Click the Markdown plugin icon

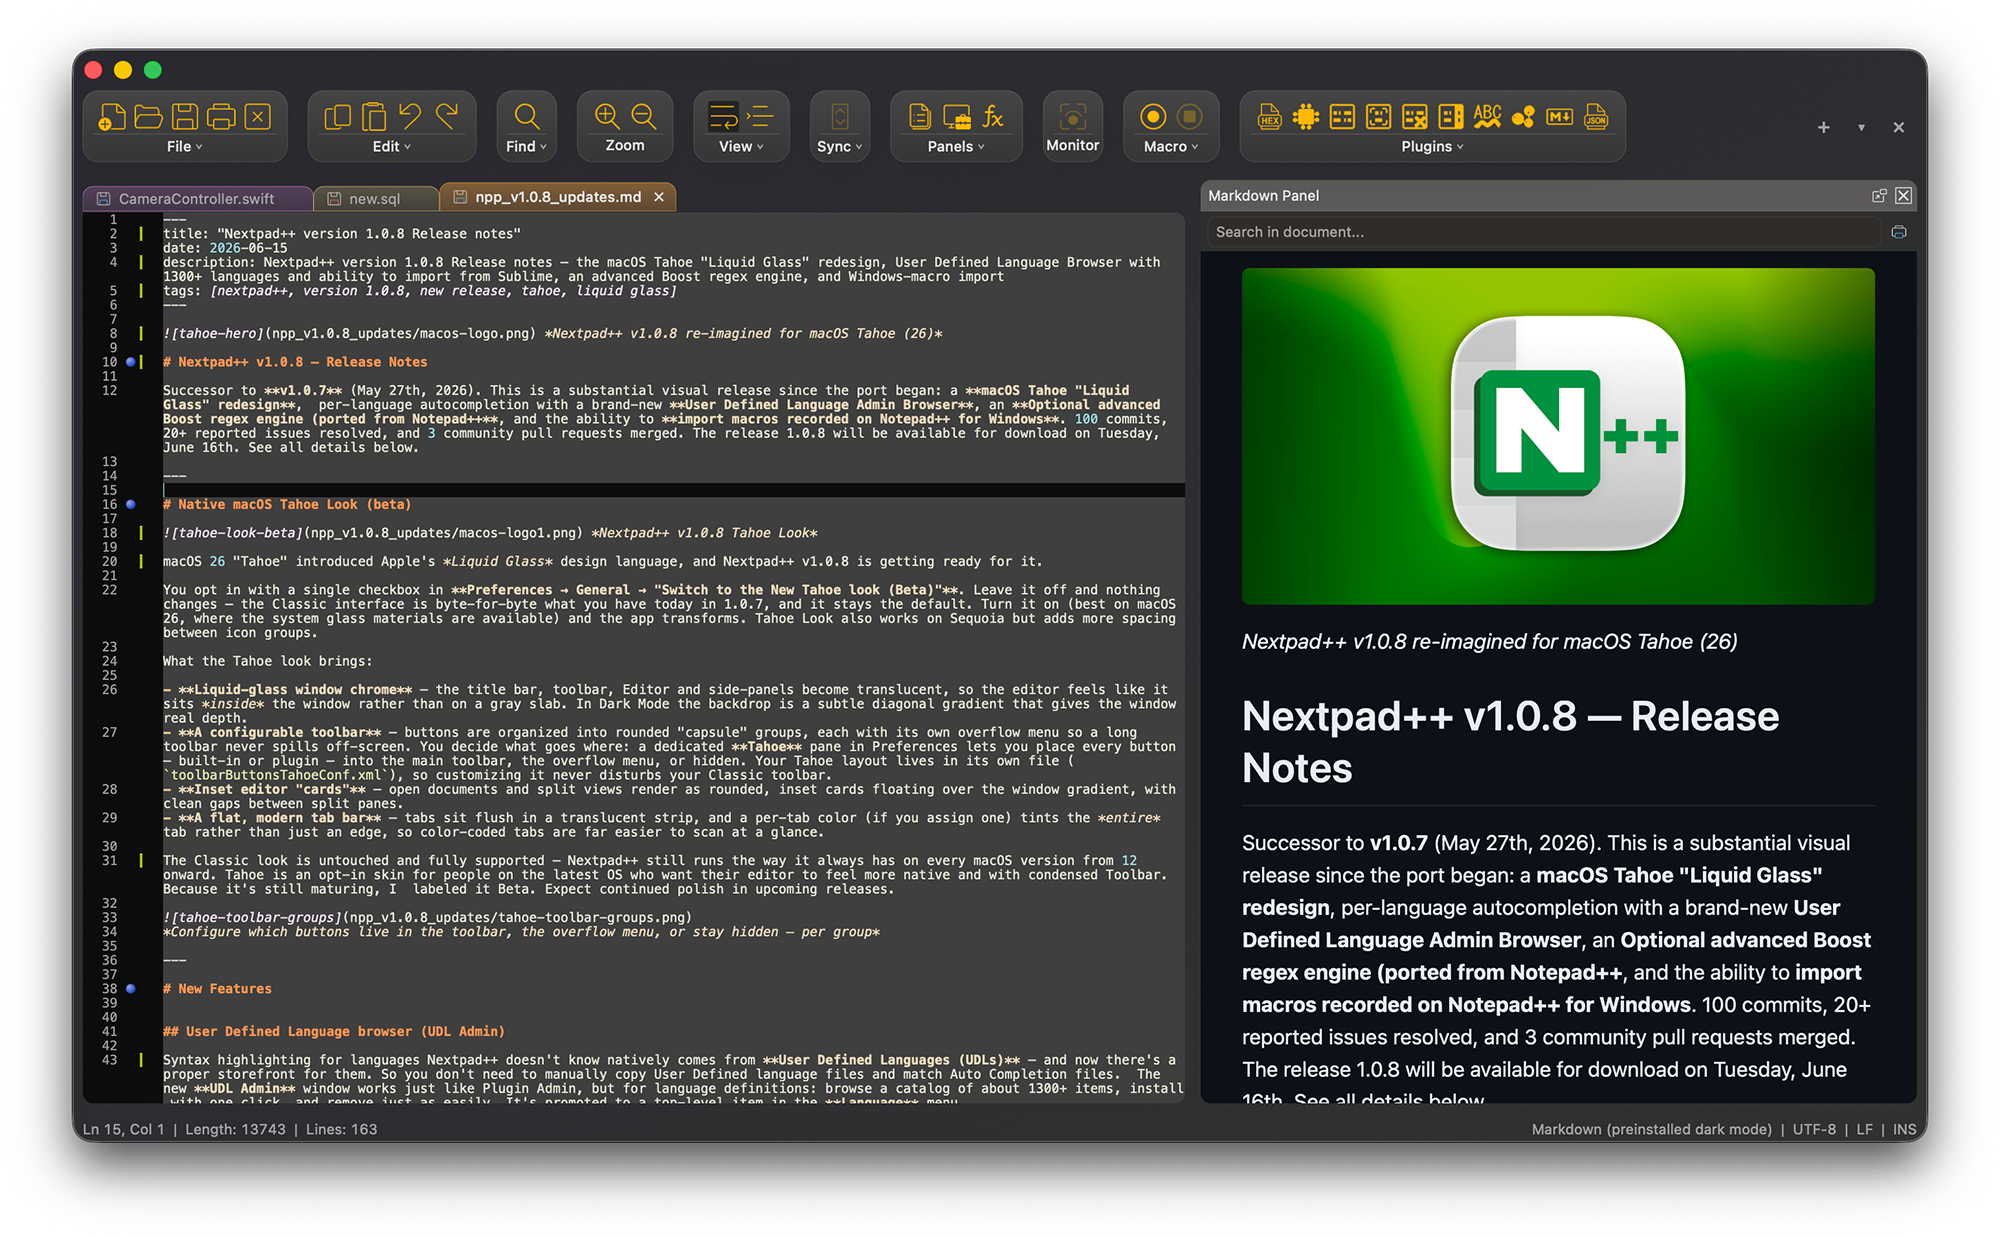[x=1560, y=117]
